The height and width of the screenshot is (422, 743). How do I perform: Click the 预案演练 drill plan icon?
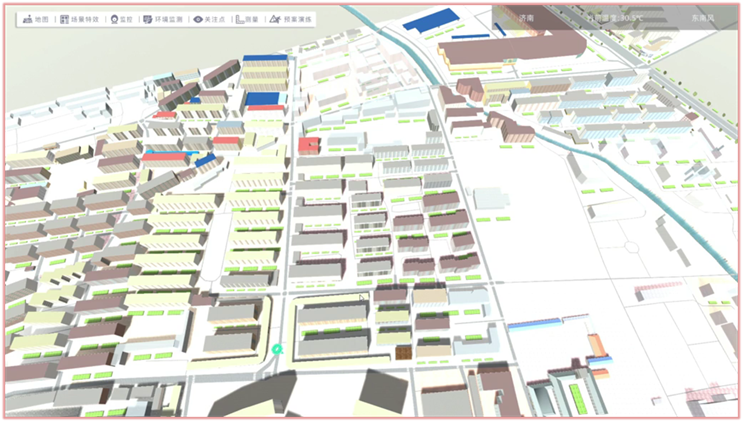coord(275,19)
